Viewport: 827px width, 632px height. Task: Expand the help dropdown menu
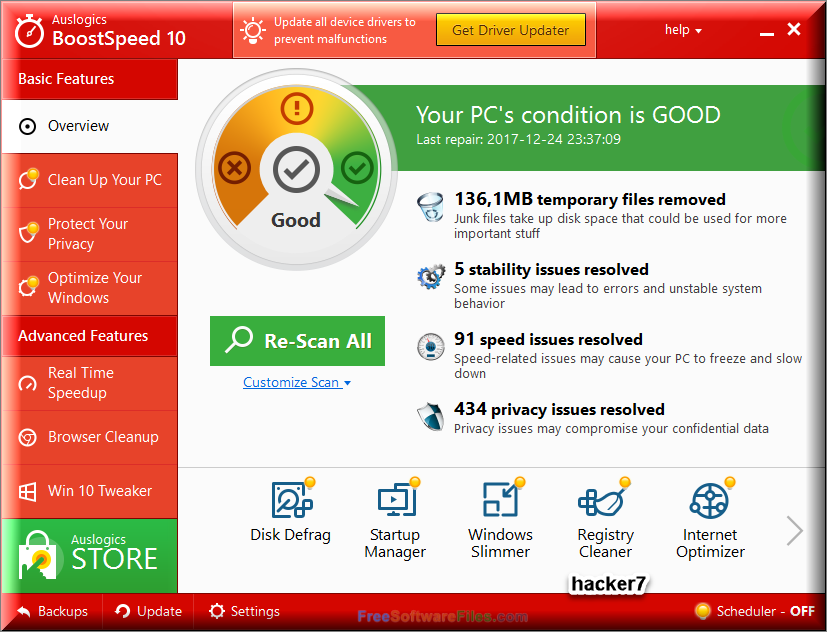coord(683,30)
